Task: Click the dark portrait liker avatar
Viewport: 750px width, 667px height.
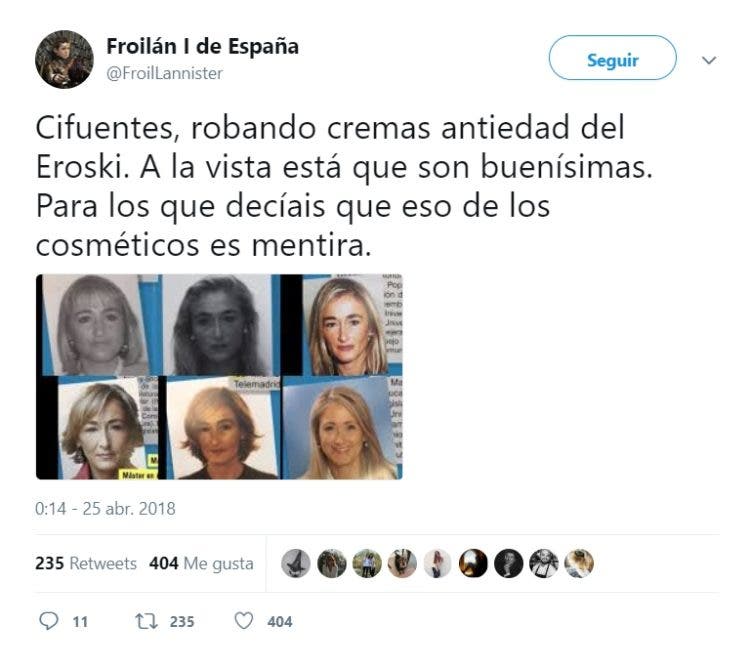Action: (508, 563)
